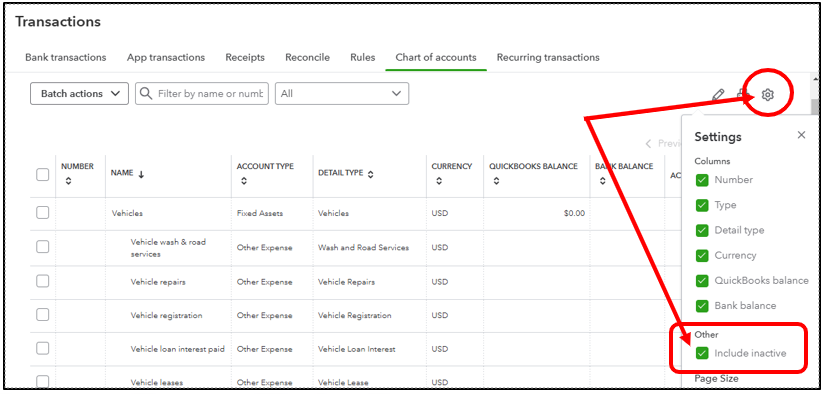Screen dimensions: 825x394
Task: Click the Vehicle registration account name
Action: click(166, 315)
